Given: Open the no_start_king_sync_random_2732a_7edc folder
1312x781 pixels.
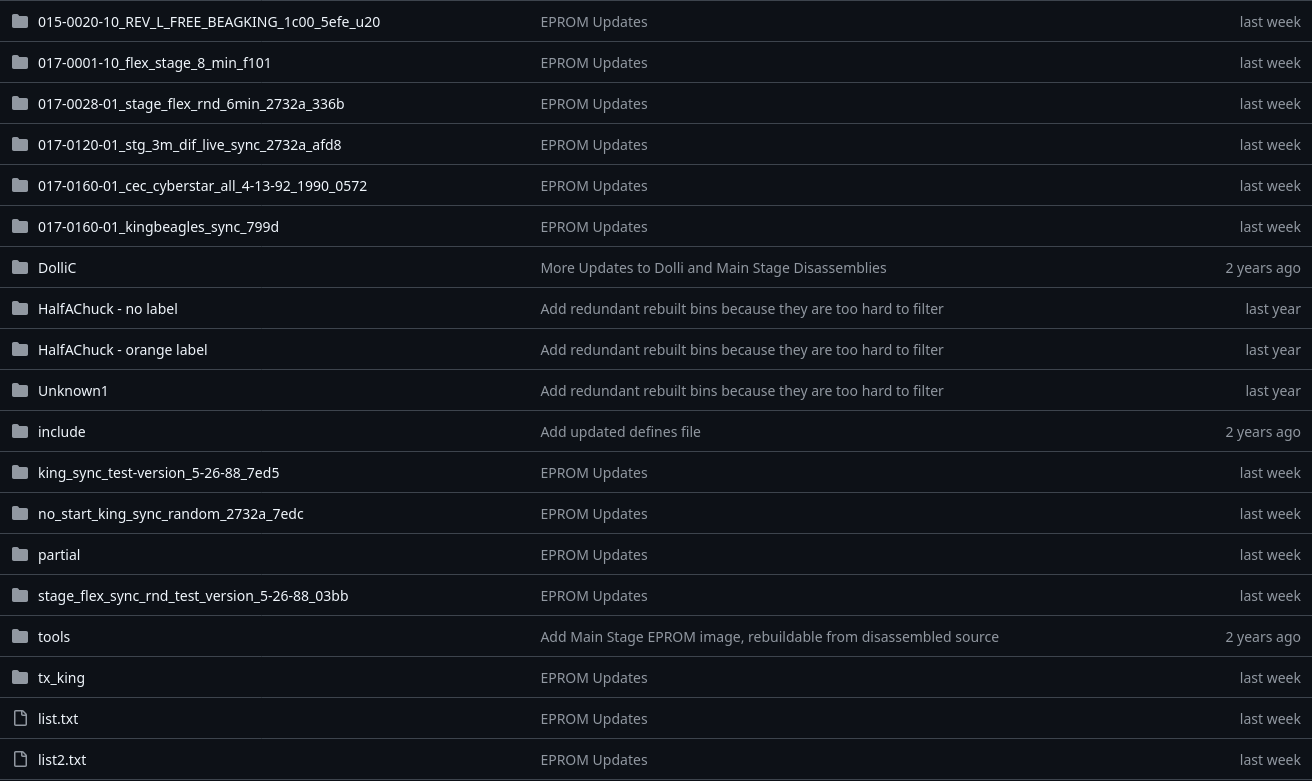Looking at the screenshot, I should click(170, 514).
